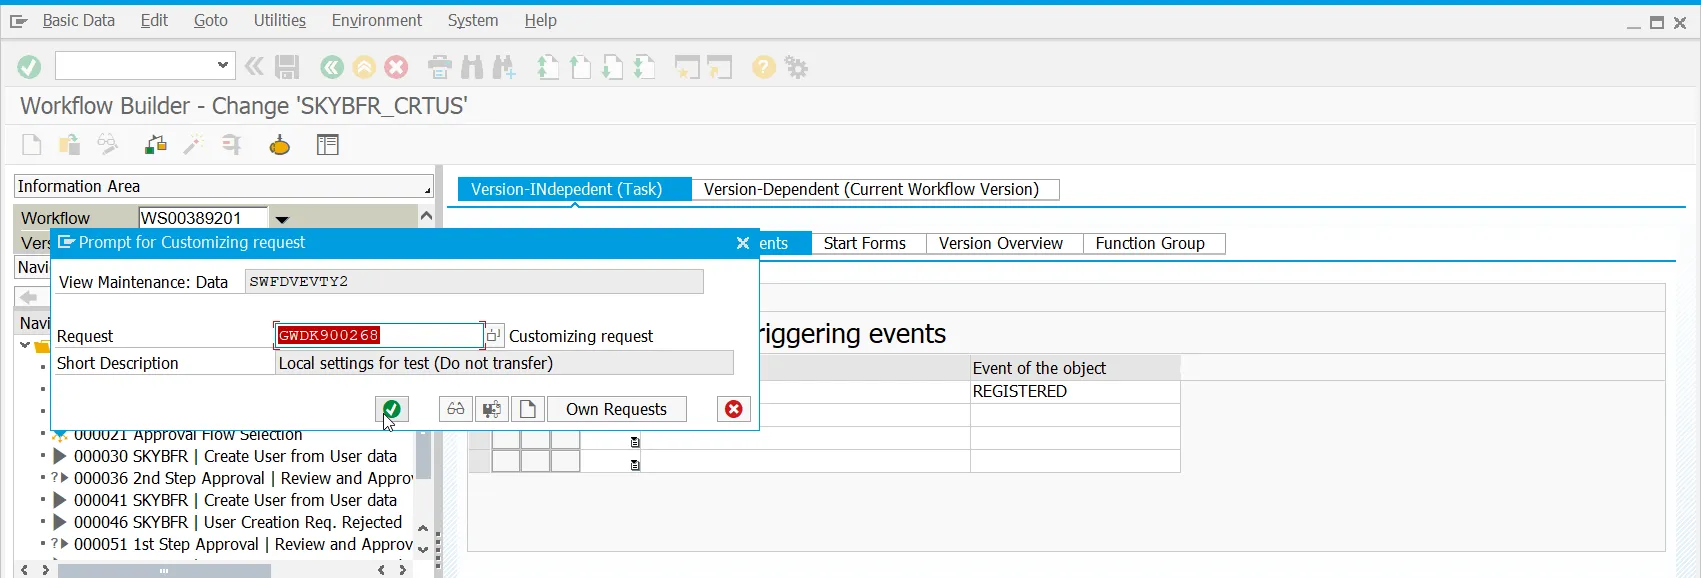The image size is (1701, 578).
Task: Toggle Display/Change glasses-pencil icon
Action: [x=107, y=145]
